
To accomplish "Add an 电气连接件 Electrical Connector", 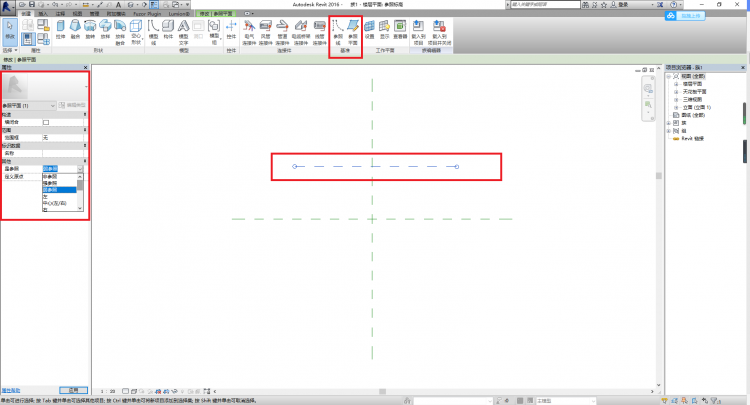I will pyautogui.click(x=249, y=33).
